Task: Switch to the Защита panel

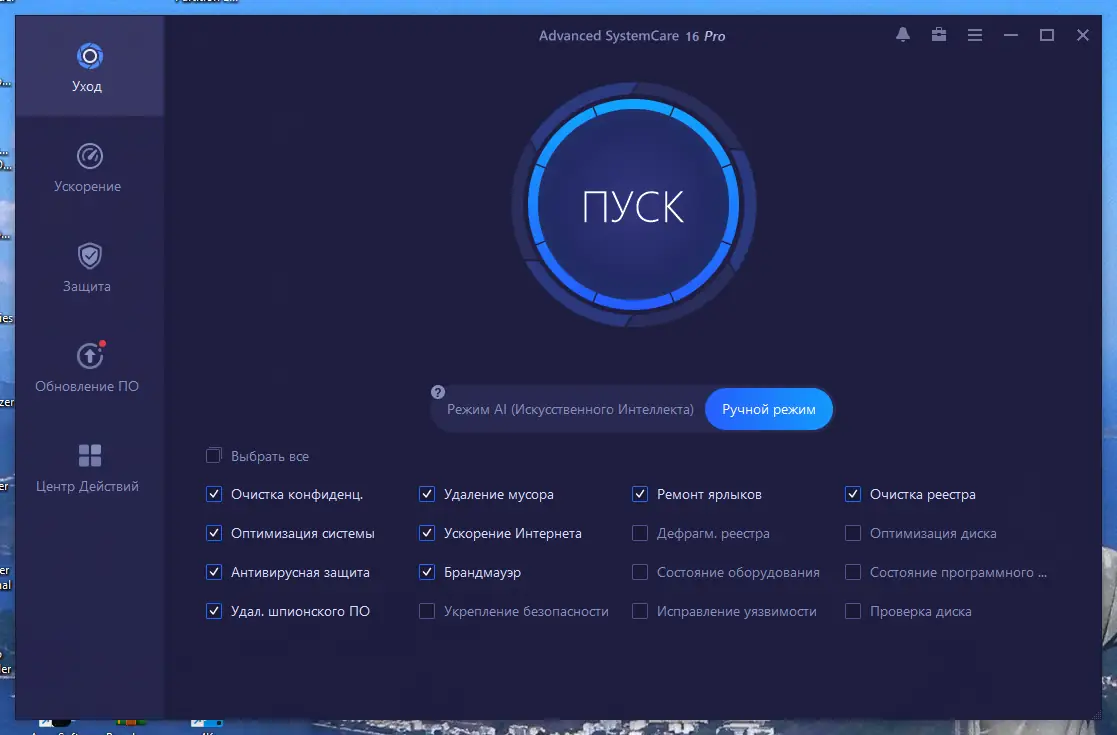Action: click(x=87, y=267)
